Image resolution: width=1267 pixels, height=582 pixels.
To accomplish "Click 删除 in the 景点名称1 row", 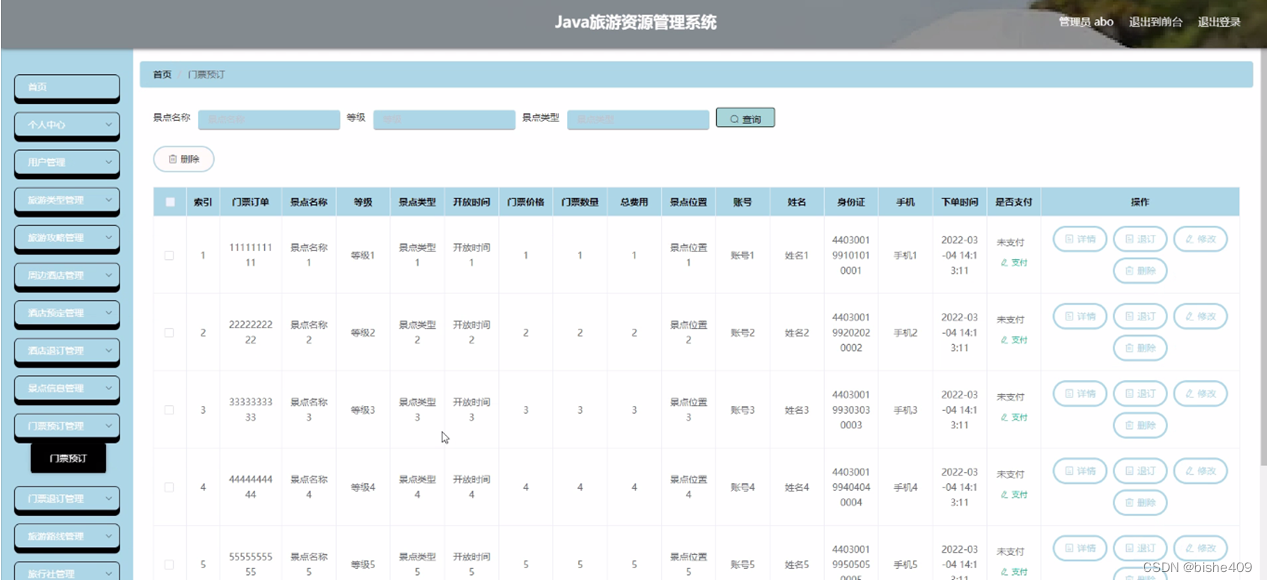I will coord(1140,270).
